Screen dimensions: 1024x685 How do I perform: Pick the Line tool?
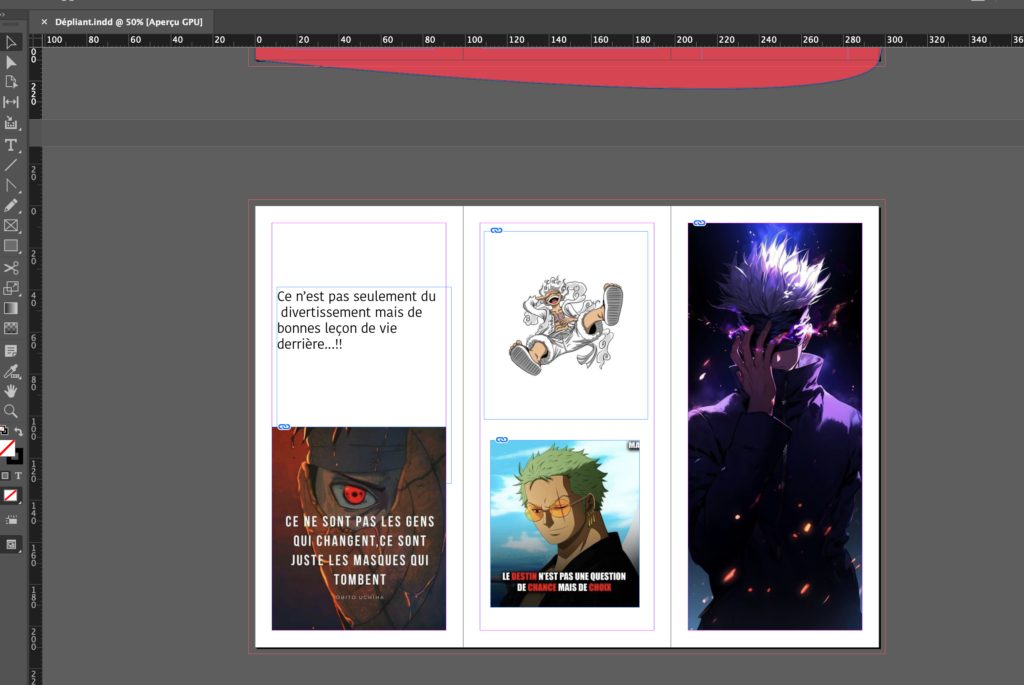point(11,165)
